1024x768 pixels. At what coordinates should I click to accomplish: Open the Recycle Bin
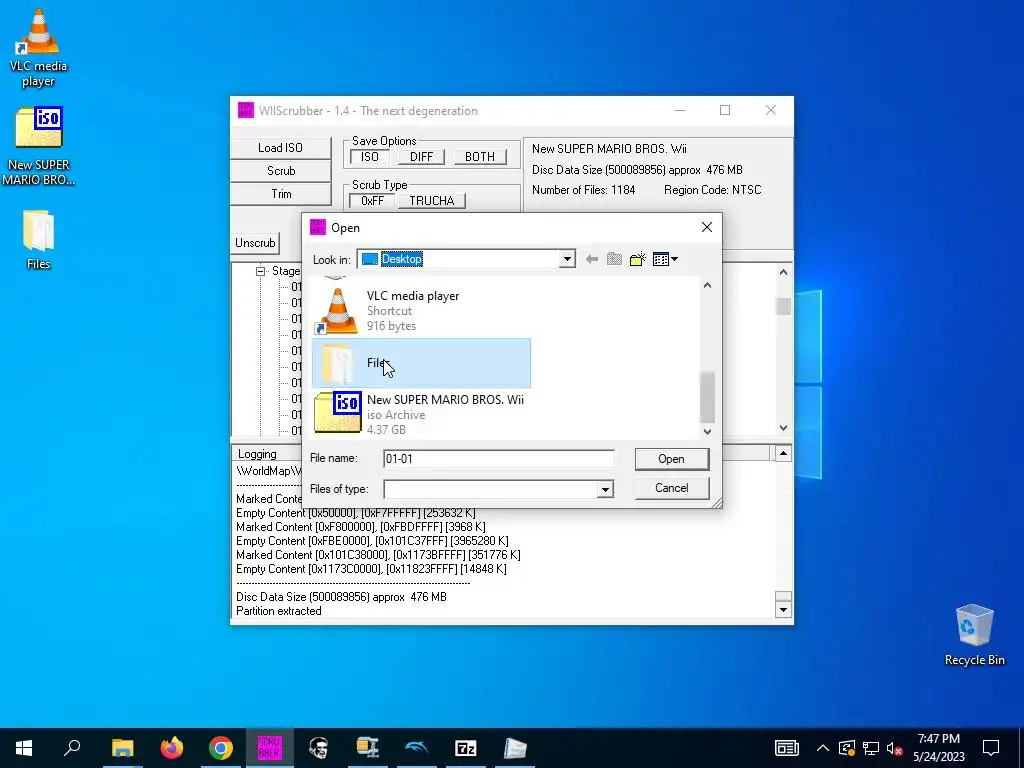click(974, 635)
